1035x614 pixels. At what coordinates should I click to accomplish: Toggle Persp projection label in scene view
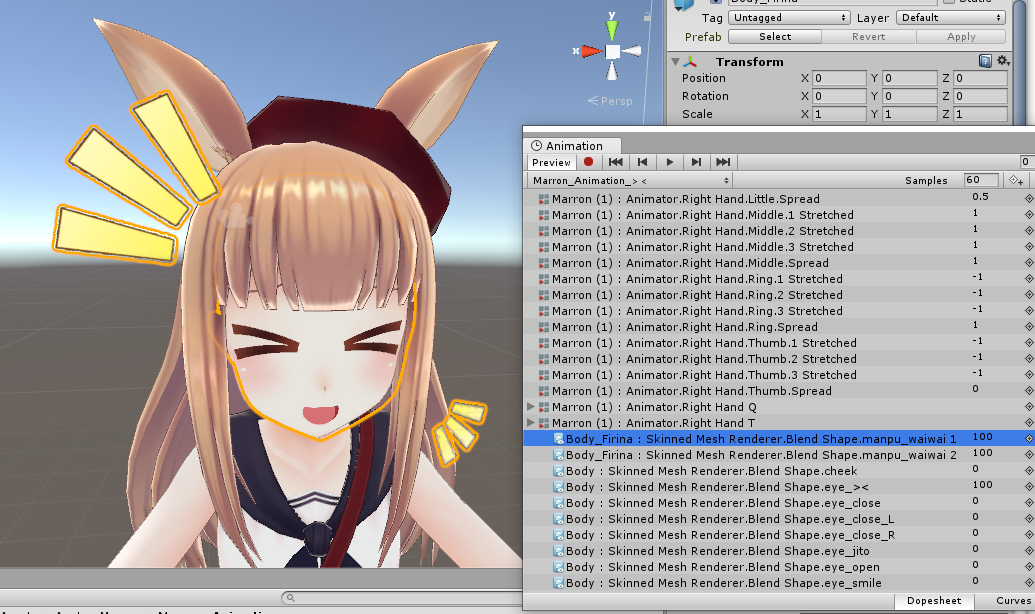click(x=609, y=101)
